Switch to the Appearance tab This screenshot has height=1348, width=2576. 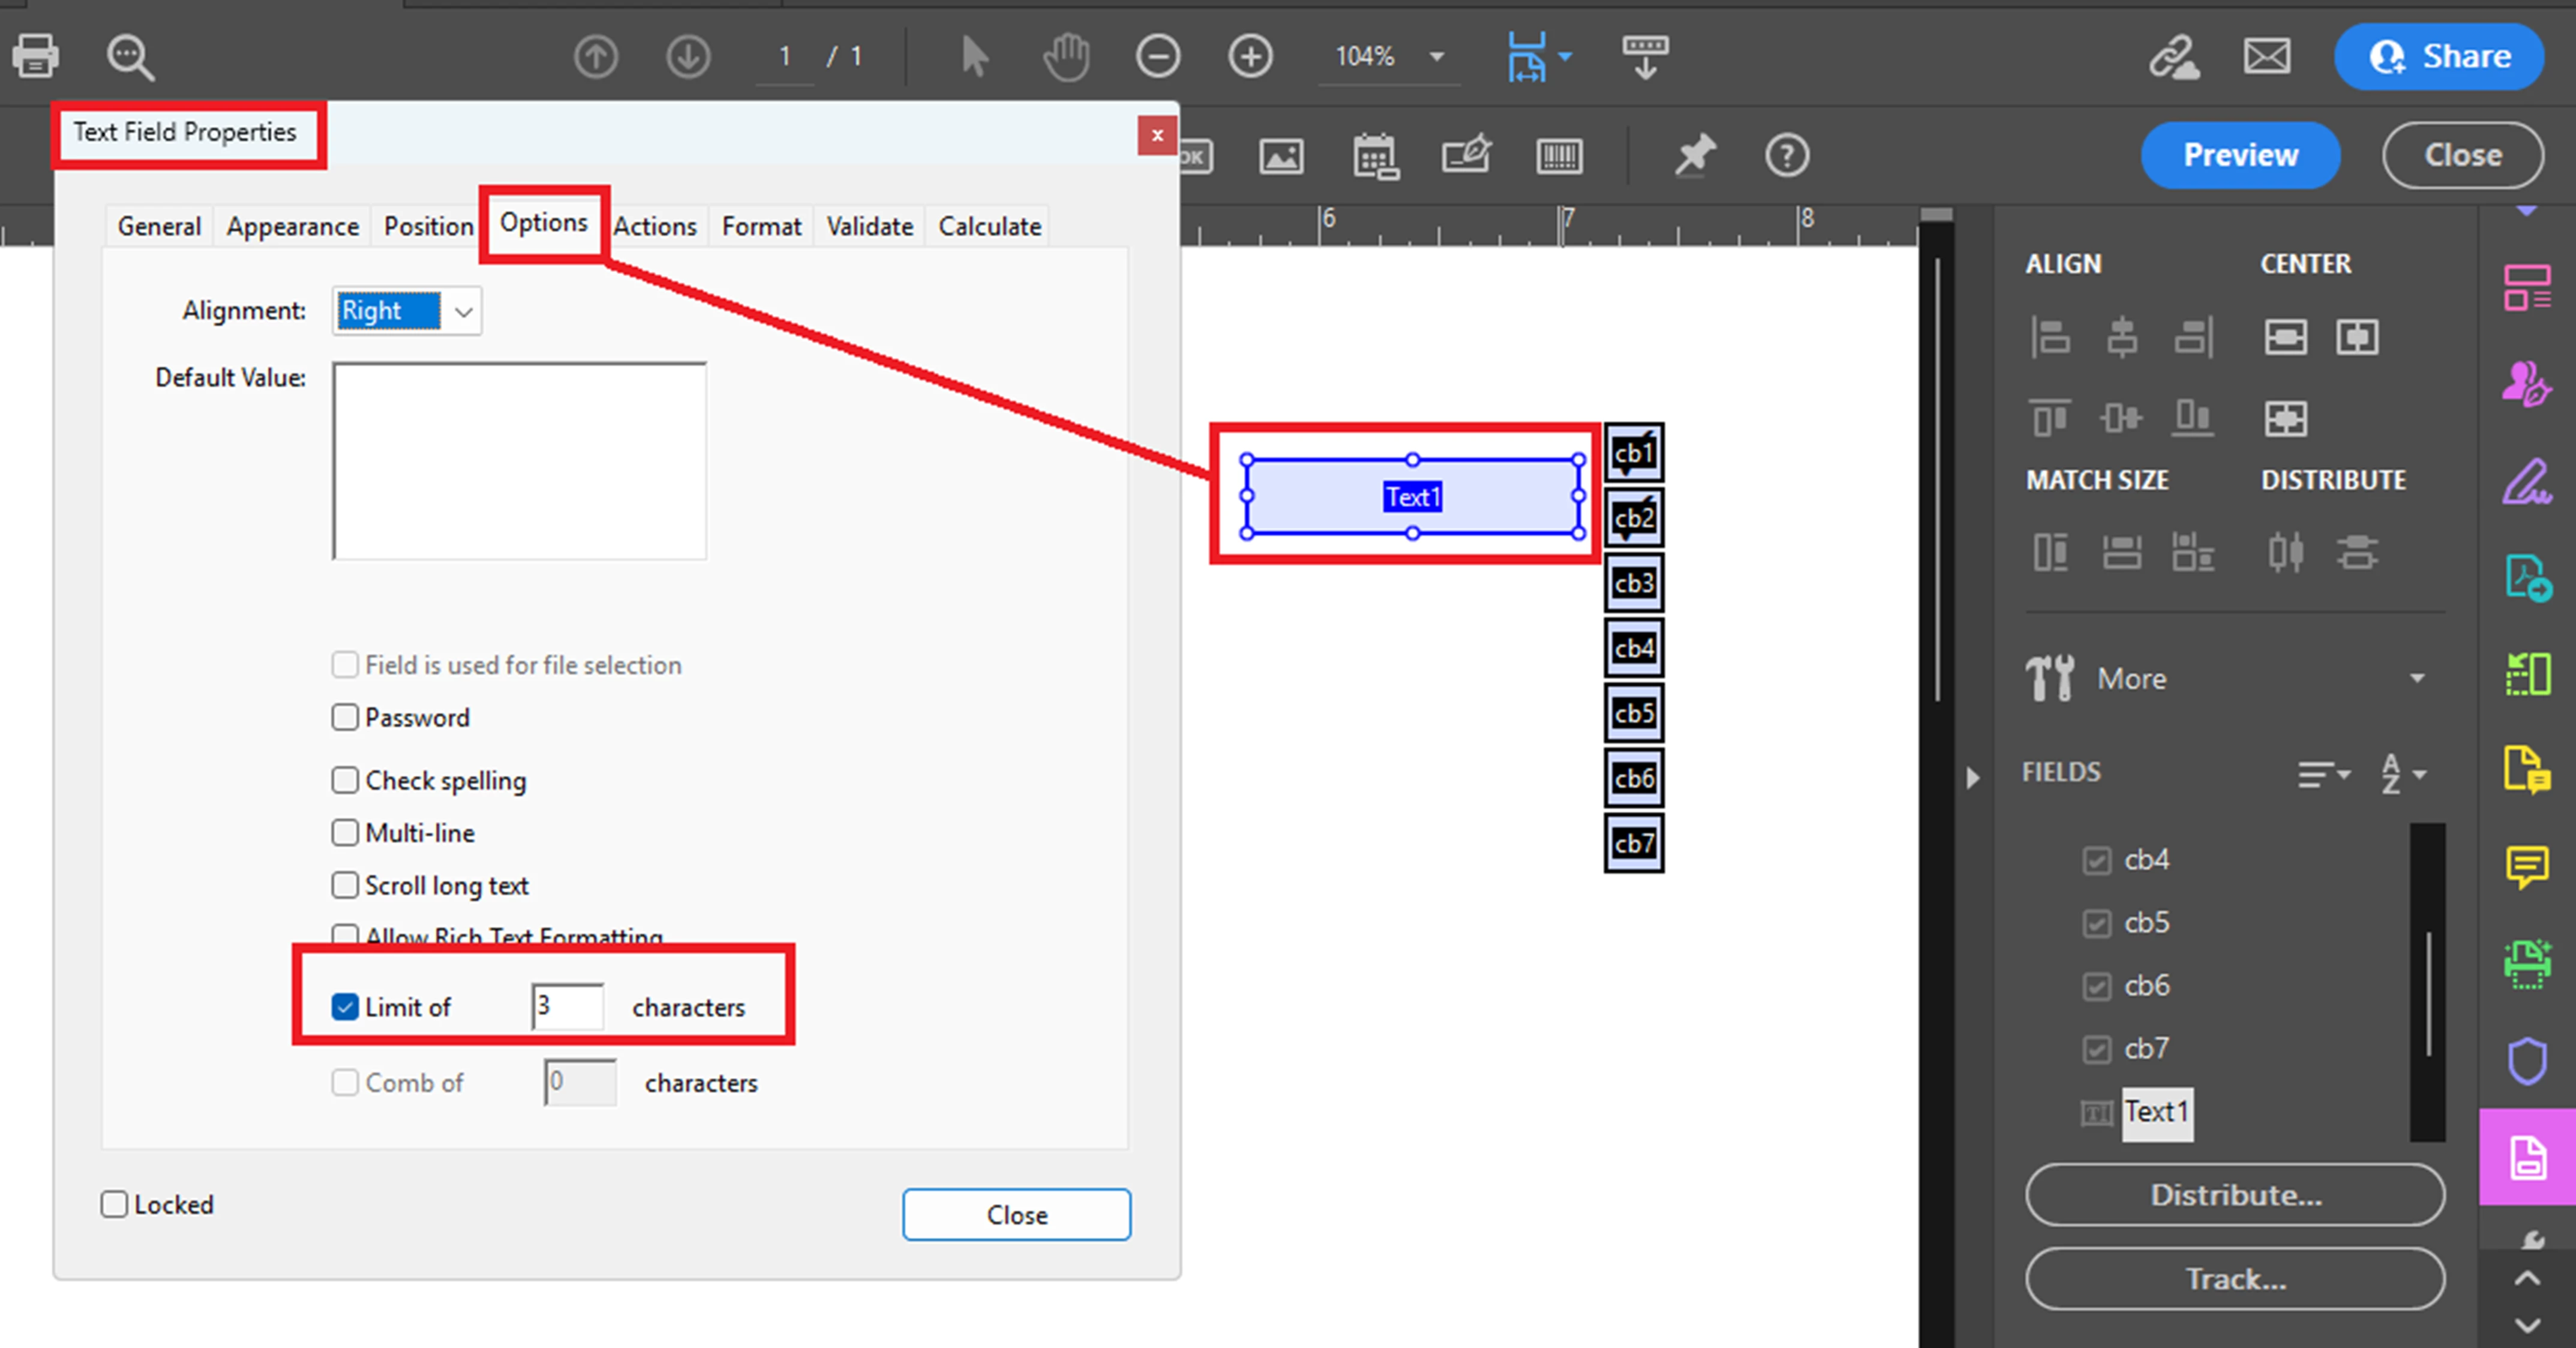pos(292,226)
